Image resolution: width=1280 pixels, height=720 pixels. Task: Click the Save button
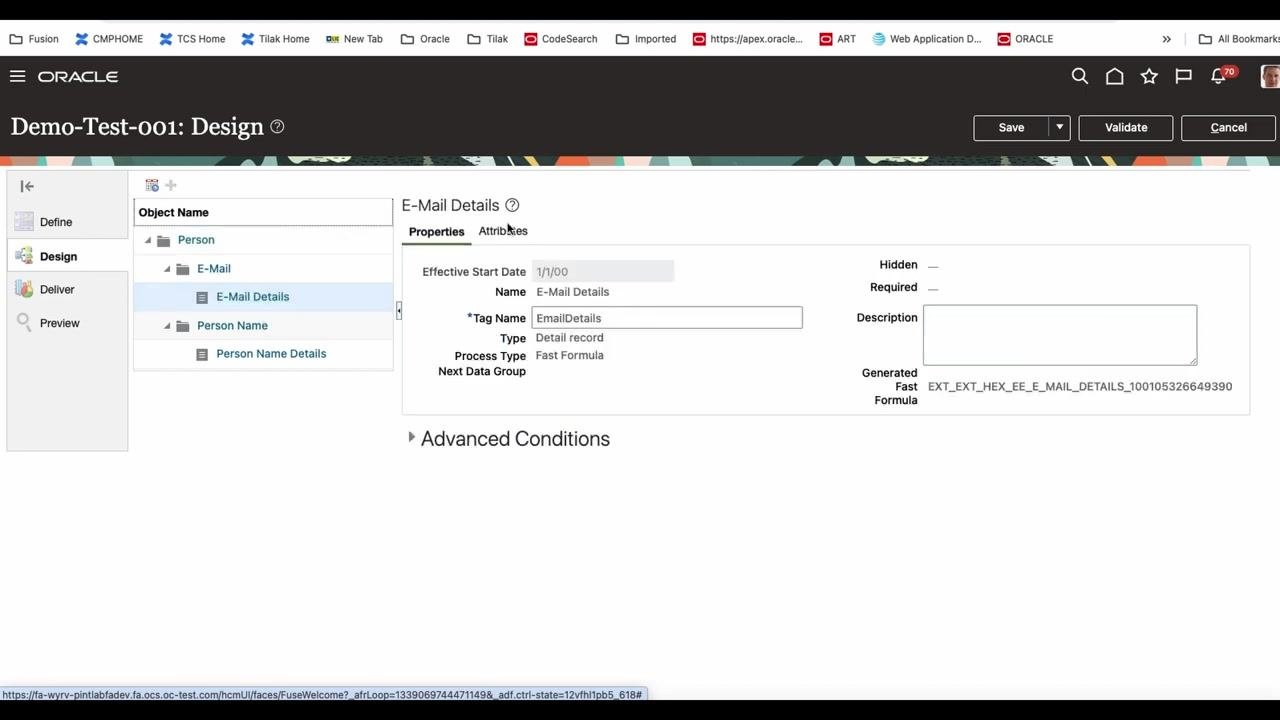(x=1011, y=127)
